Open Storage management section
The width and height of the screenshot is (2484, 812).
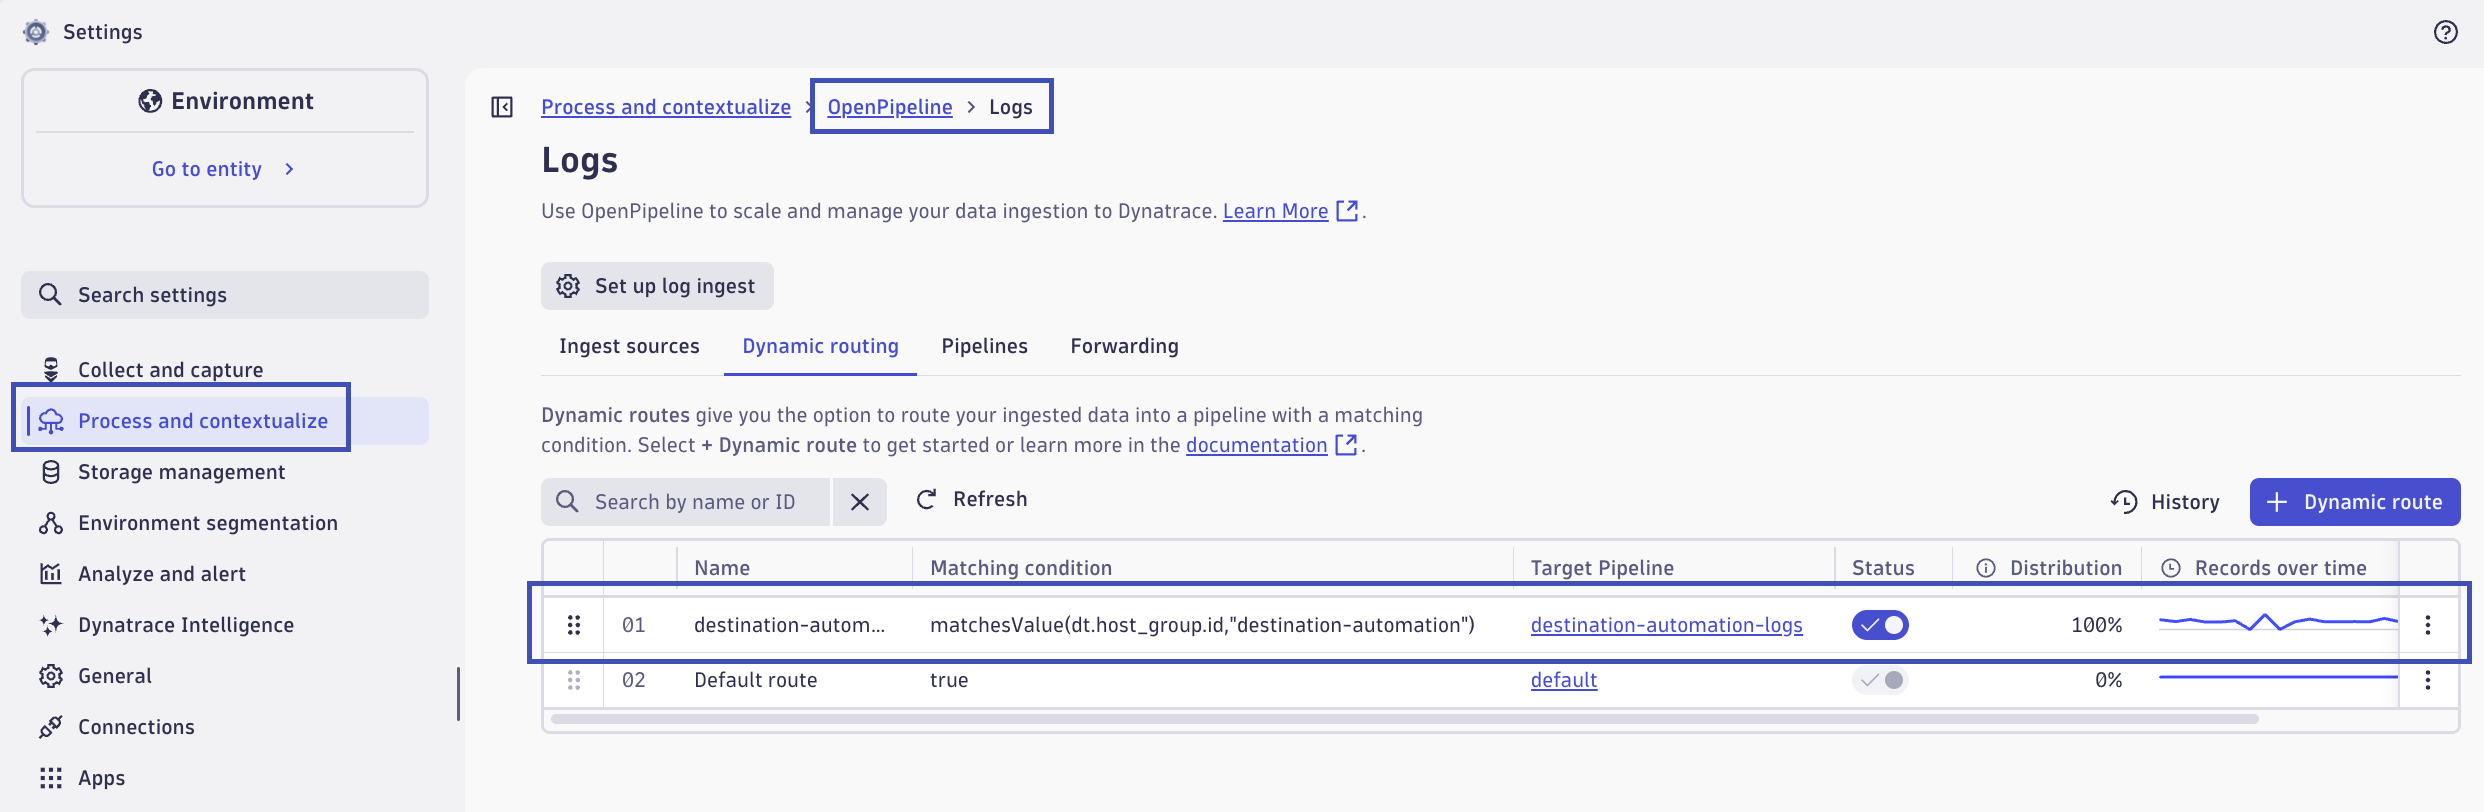pyautogui.click(x=225, y=472)
